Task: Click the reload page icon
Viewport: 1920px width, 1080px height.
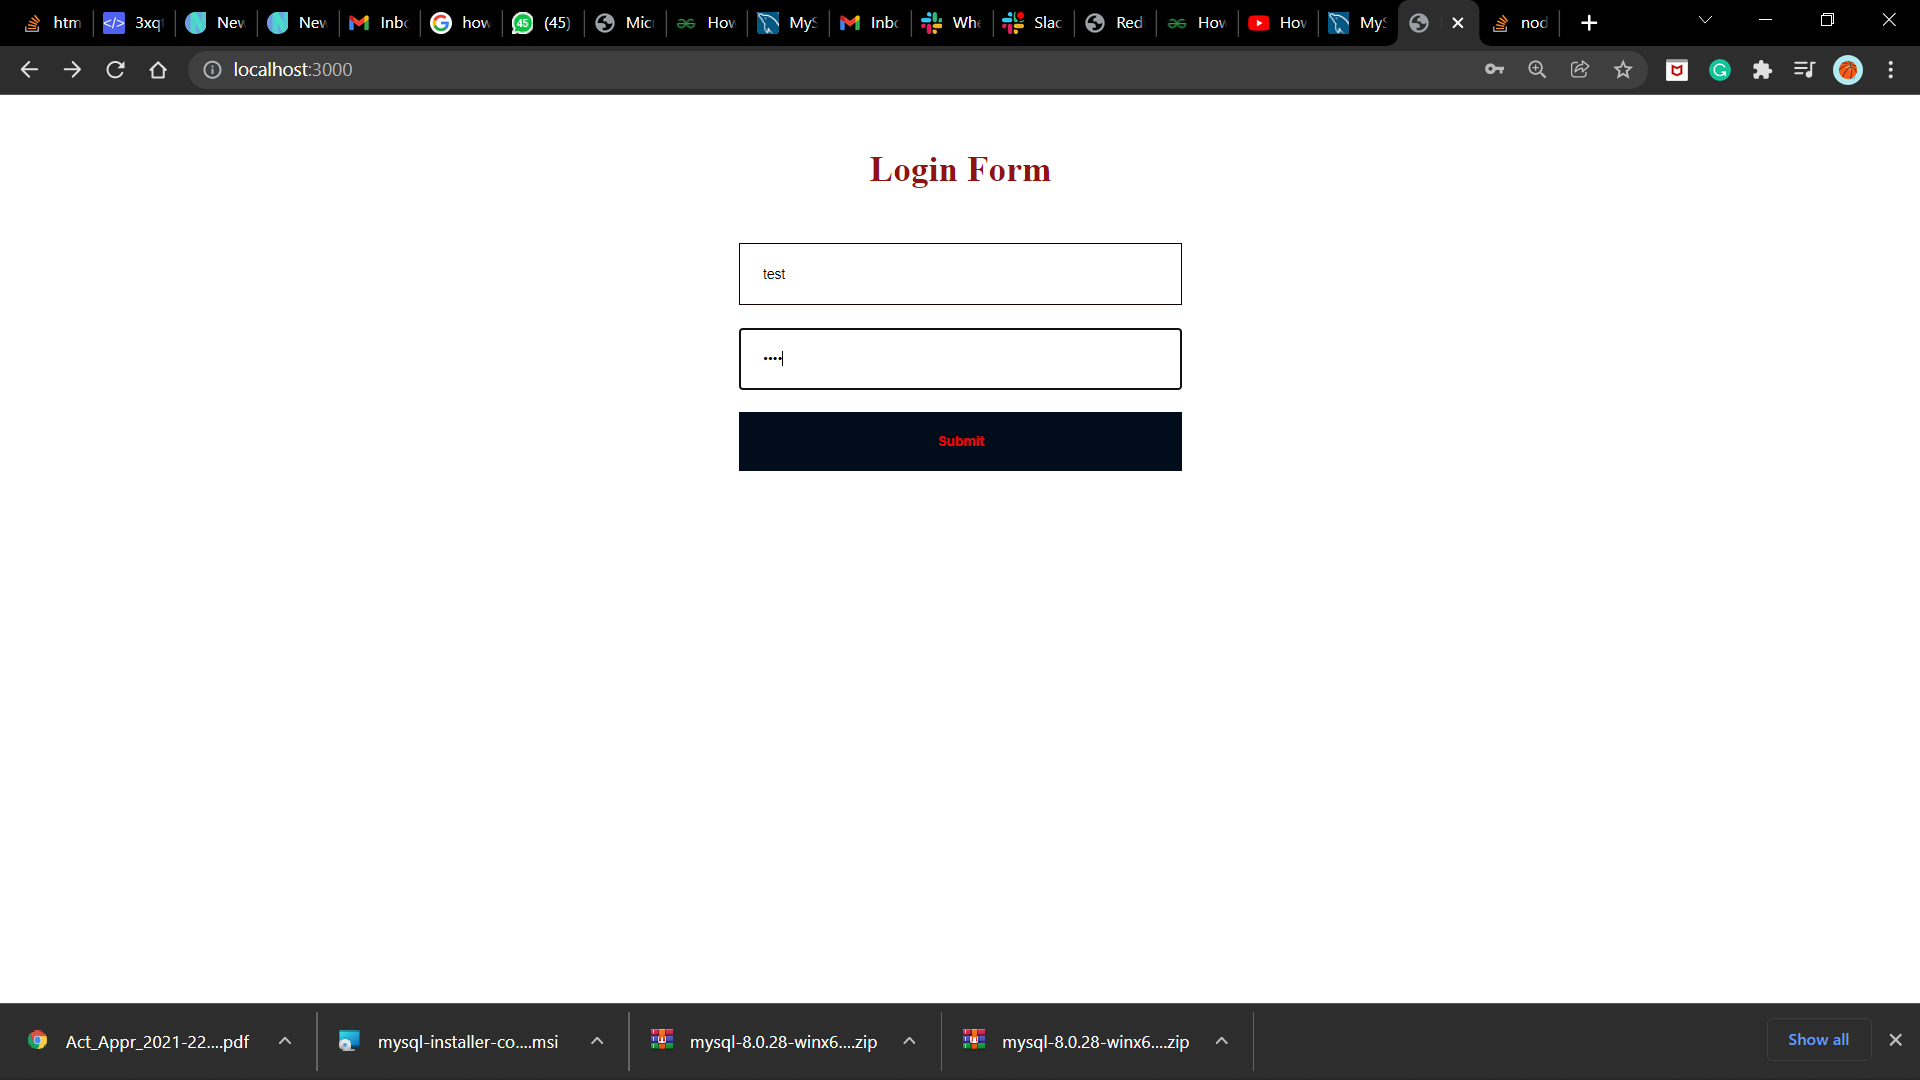Action: pos(115,70)
